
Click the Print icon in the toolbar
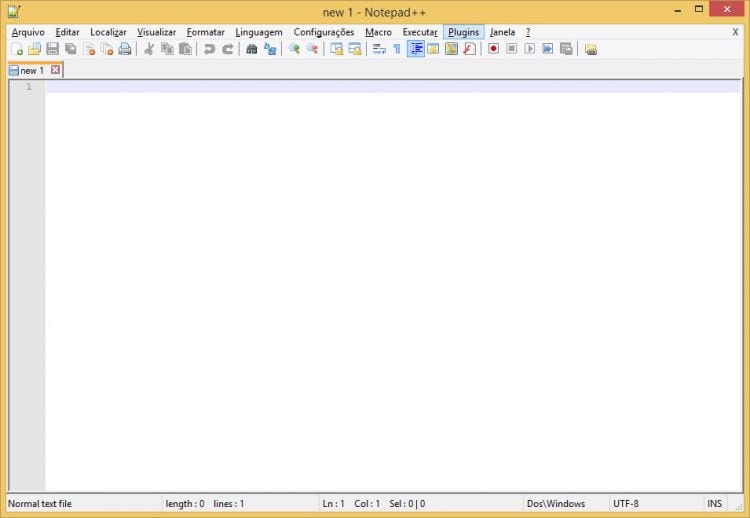[x=125, y=49]
